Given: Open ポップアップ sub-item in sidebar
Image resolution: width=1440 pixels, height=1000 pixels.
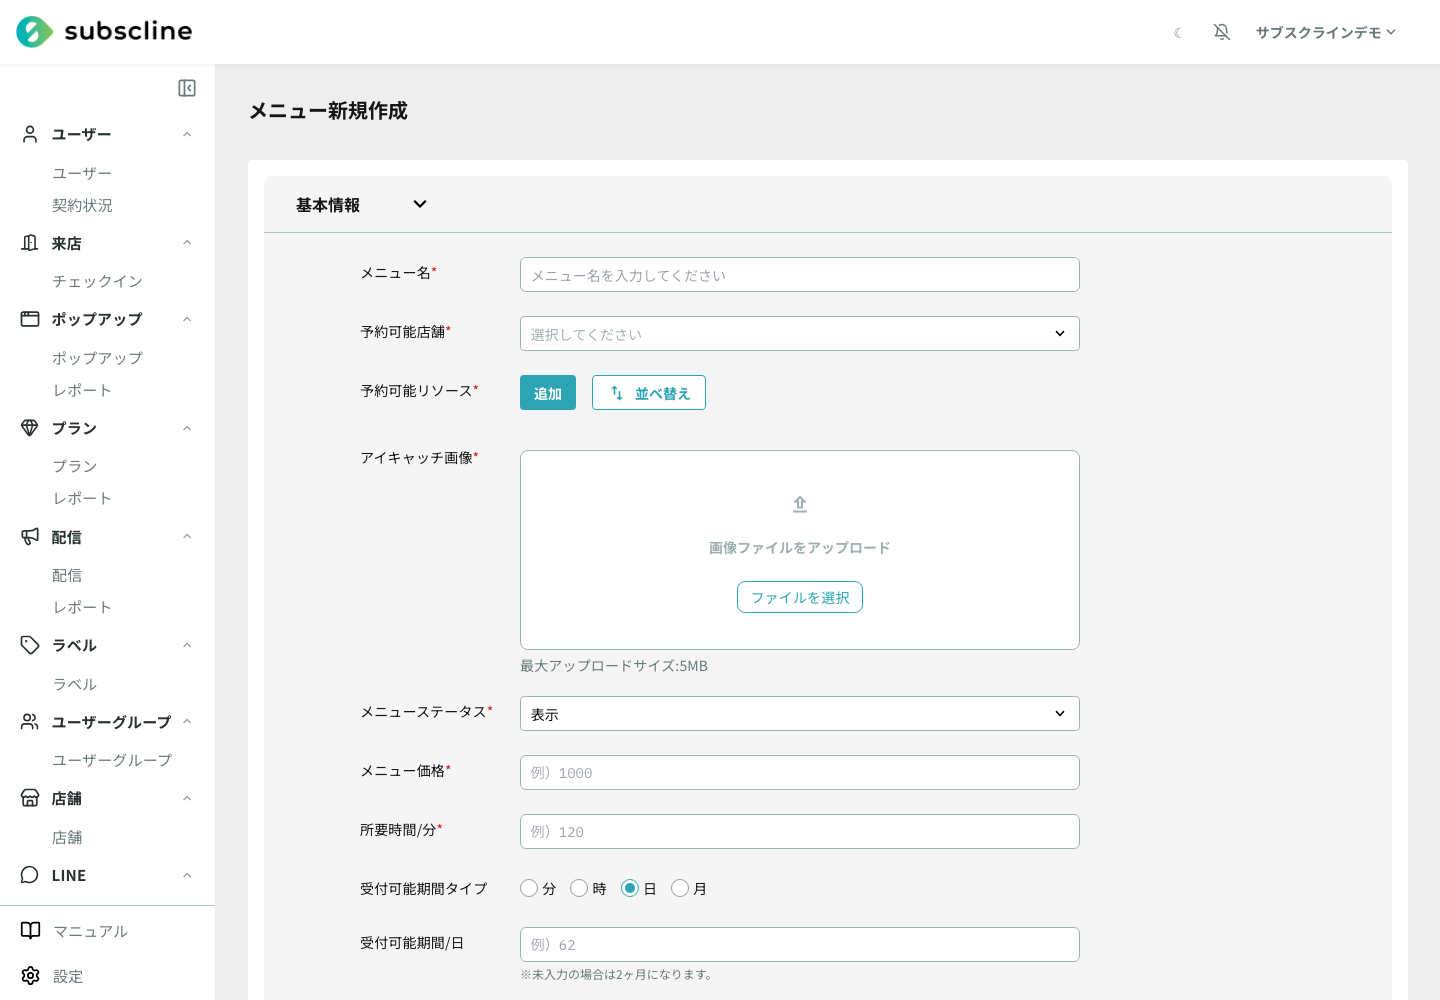Looking at the screenshot, I should [97, 358].
